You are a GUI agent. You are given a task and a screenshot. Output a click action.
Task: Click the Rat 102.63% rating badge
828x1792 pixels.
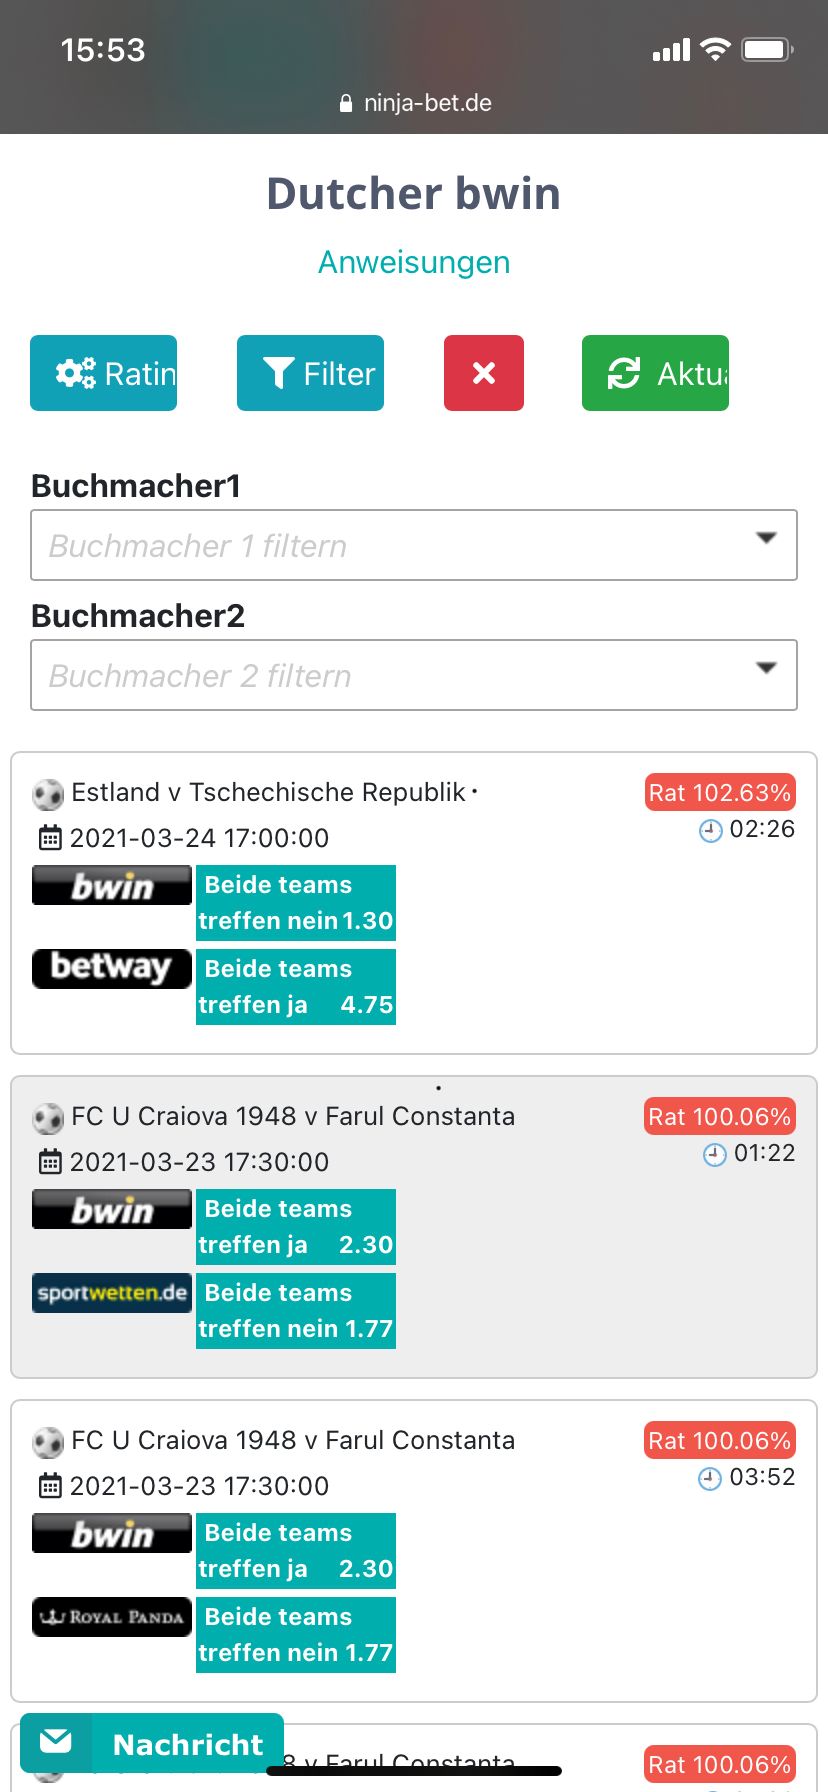[x=720, y=792]
